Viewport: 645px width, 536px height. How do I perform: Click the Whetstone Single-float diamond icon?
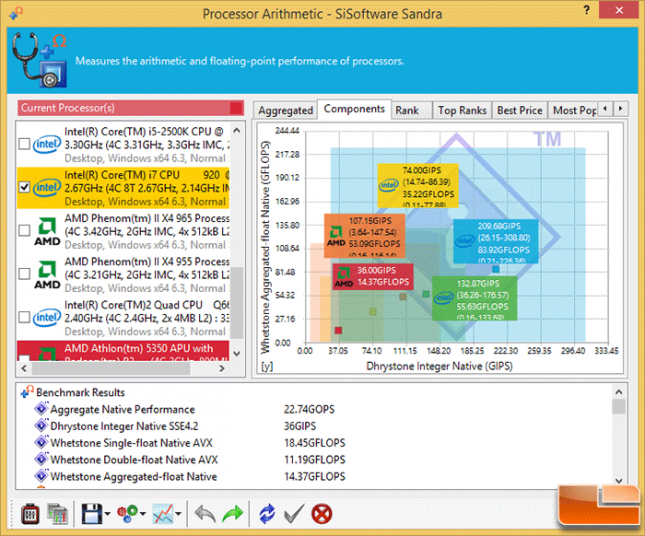coord(41,442)
